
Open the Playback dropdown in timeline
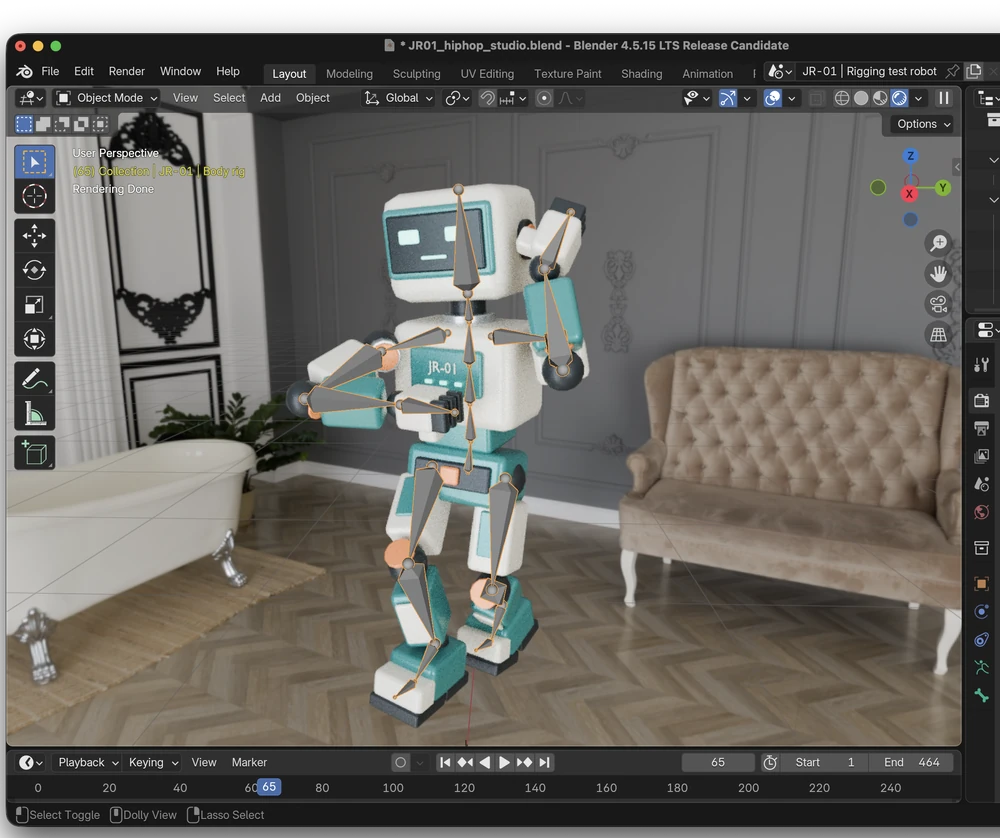[x=88, y=762]
